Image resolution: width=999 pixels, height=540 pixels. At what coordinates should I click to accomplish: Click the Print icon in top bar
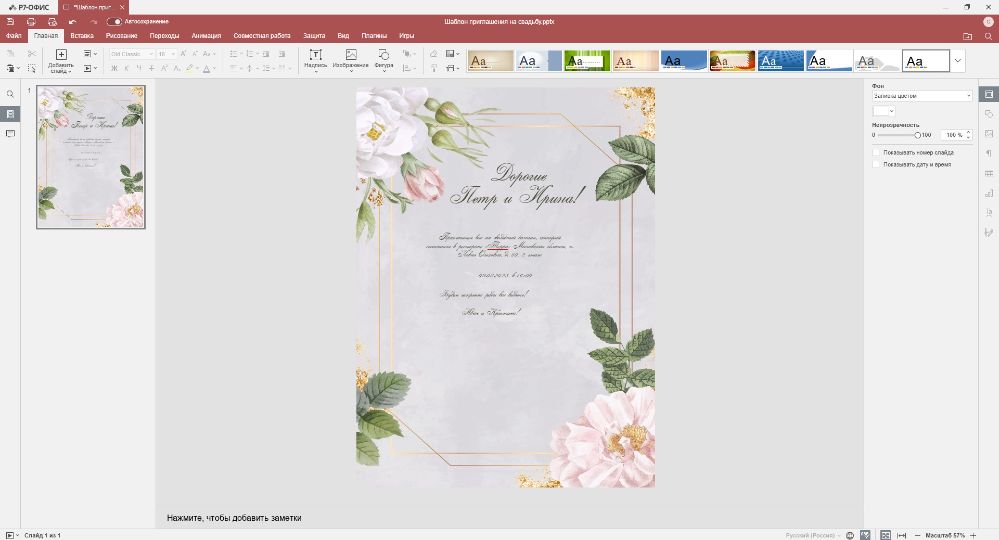31,21
